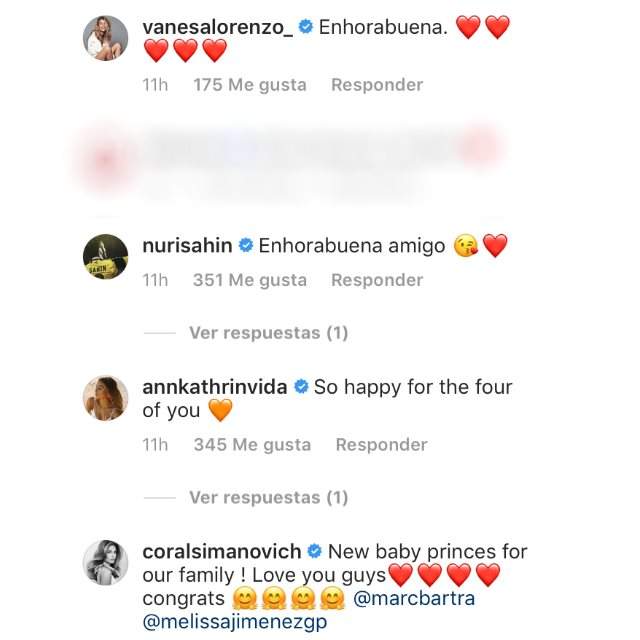Open the coralsimanovich username link
Image resolution: width=640 pixels, height=640 pixels.
pyautogui.click(x=222, y=551)
